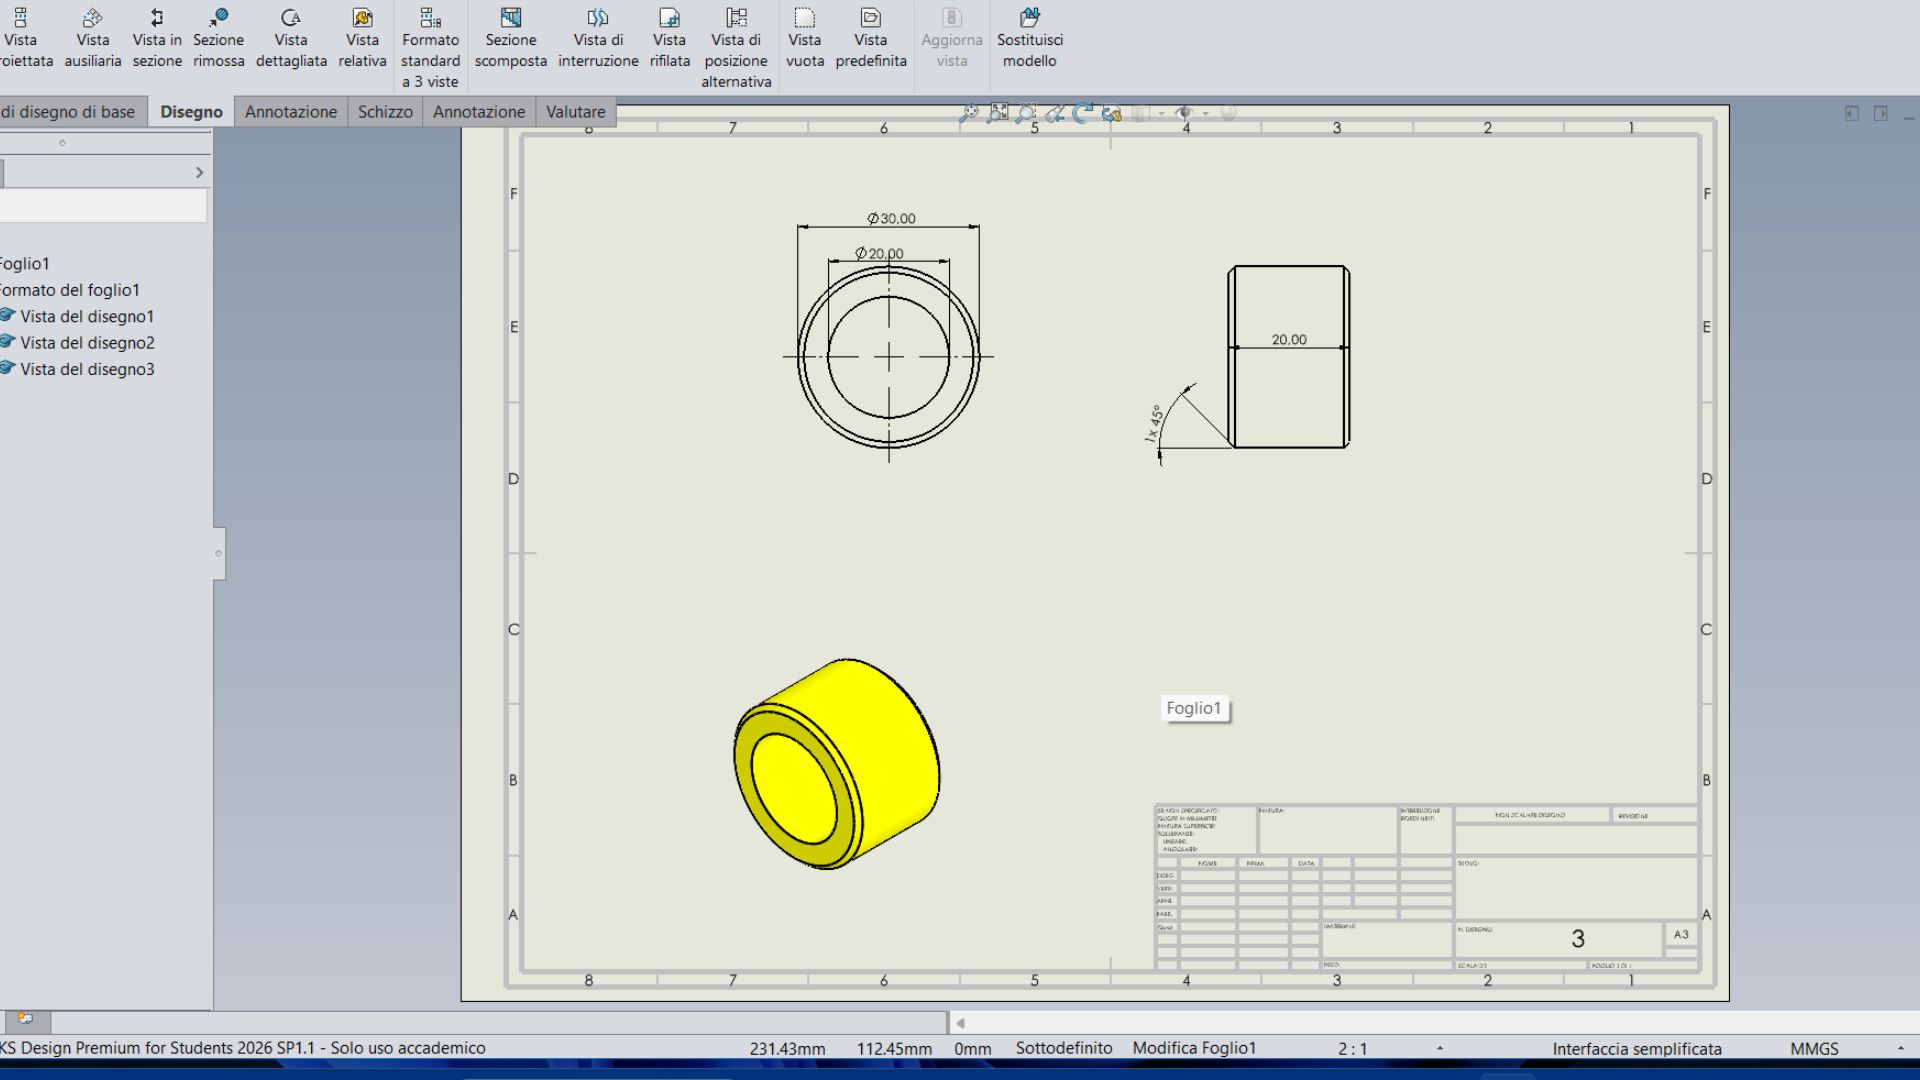
Task: Click the rotate view icon in view toolbar
Action: pos(1082,114)
